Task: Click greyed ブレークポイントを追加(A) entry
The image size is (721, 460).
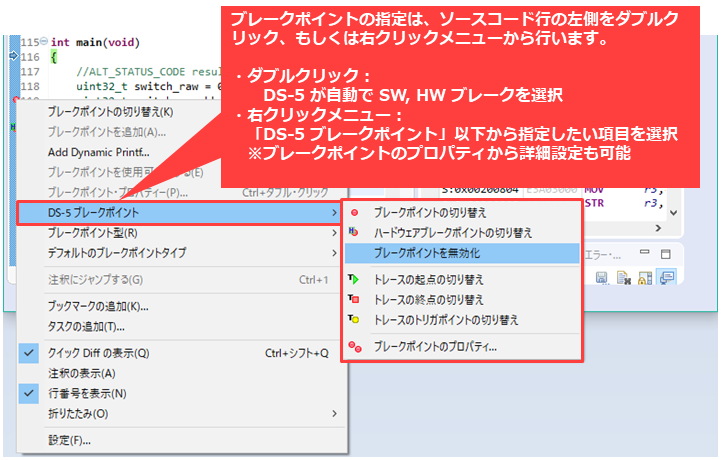Action: click(107, 132)
